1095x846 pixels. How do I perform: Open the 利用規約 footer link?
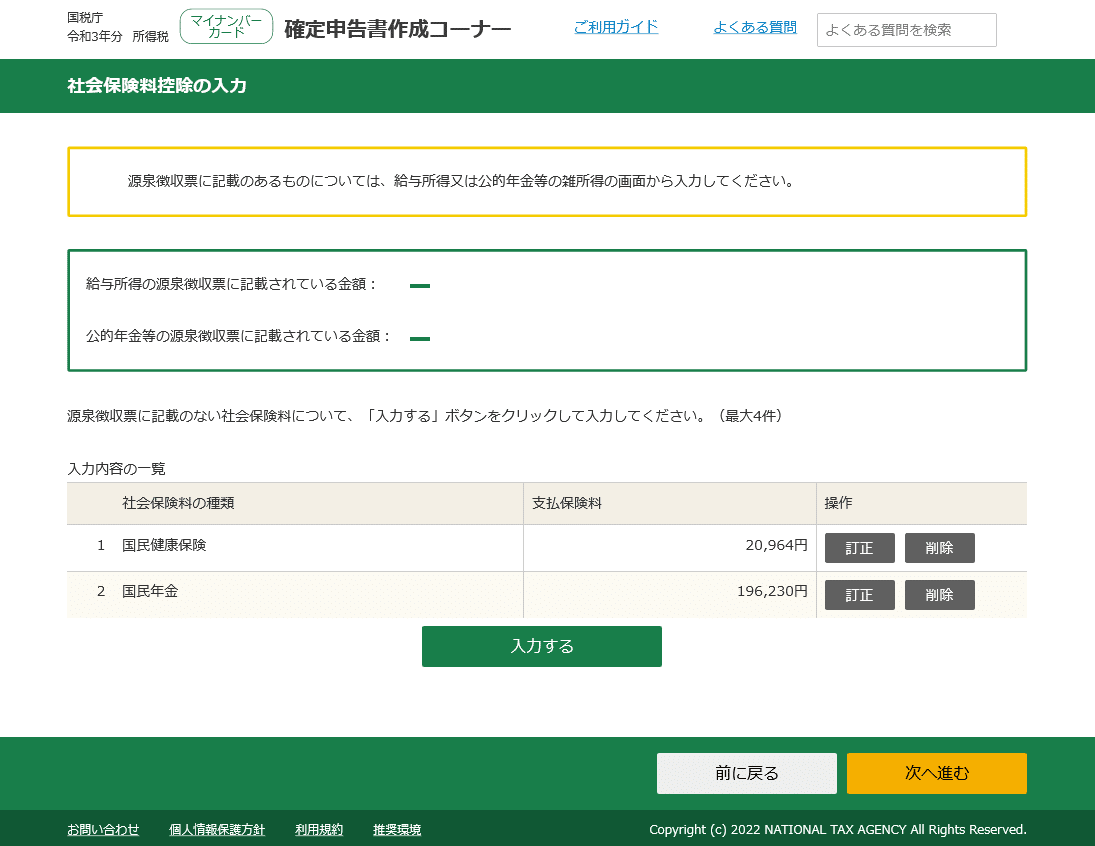318,829
